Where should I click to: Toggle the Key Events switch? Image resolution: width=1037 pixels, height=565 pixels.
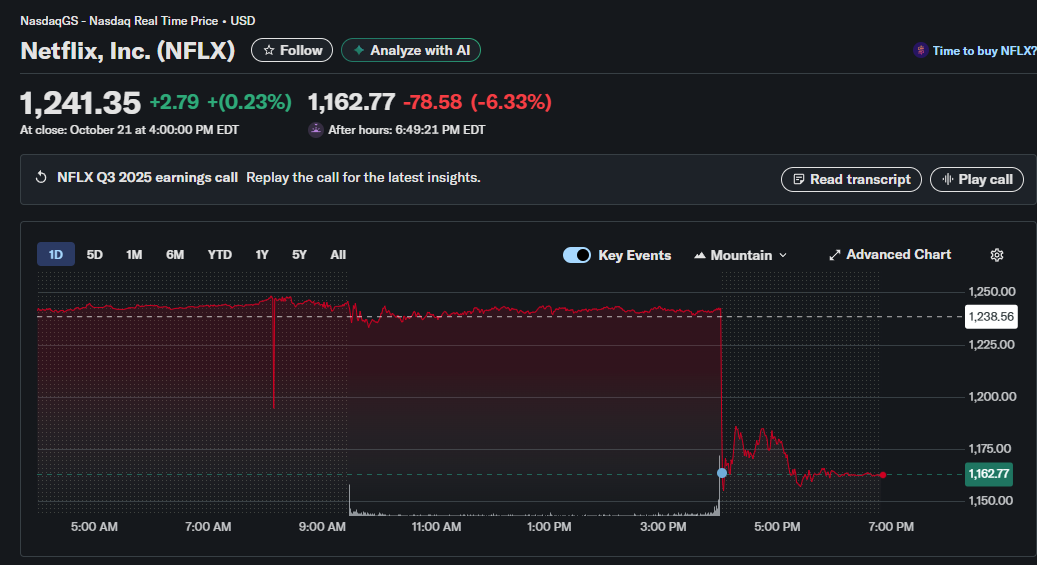(577, 255)
